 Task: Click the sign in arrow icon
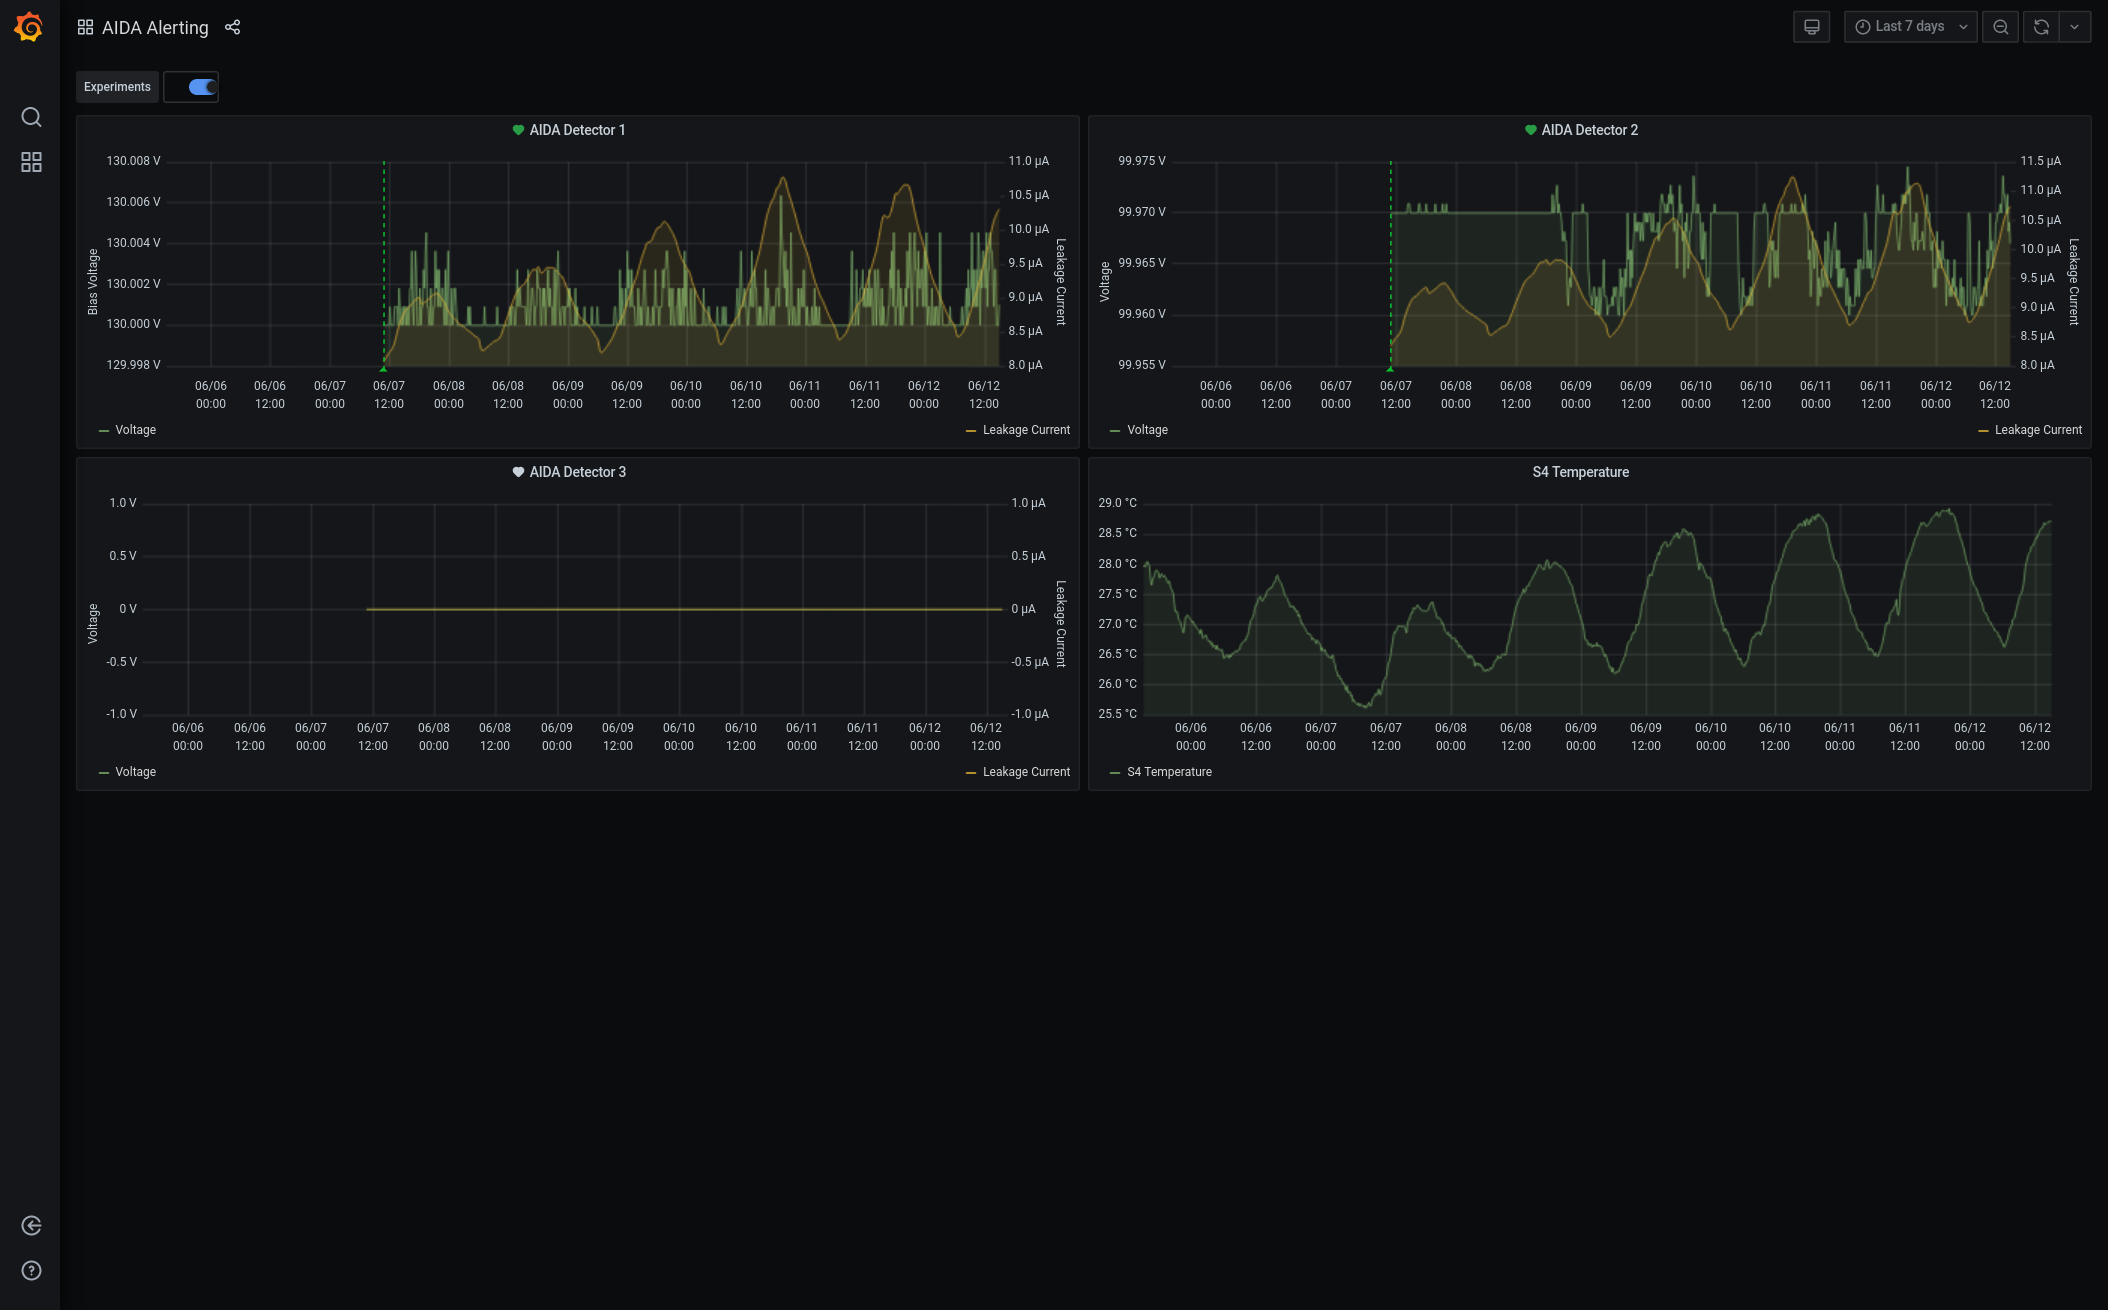point(31,1226)
